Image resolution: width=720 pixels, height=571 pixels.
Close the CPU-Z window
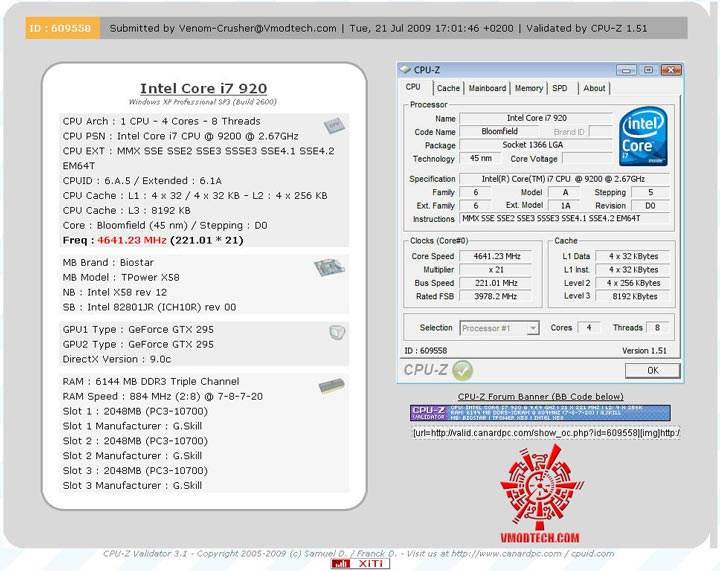[670, 70]
